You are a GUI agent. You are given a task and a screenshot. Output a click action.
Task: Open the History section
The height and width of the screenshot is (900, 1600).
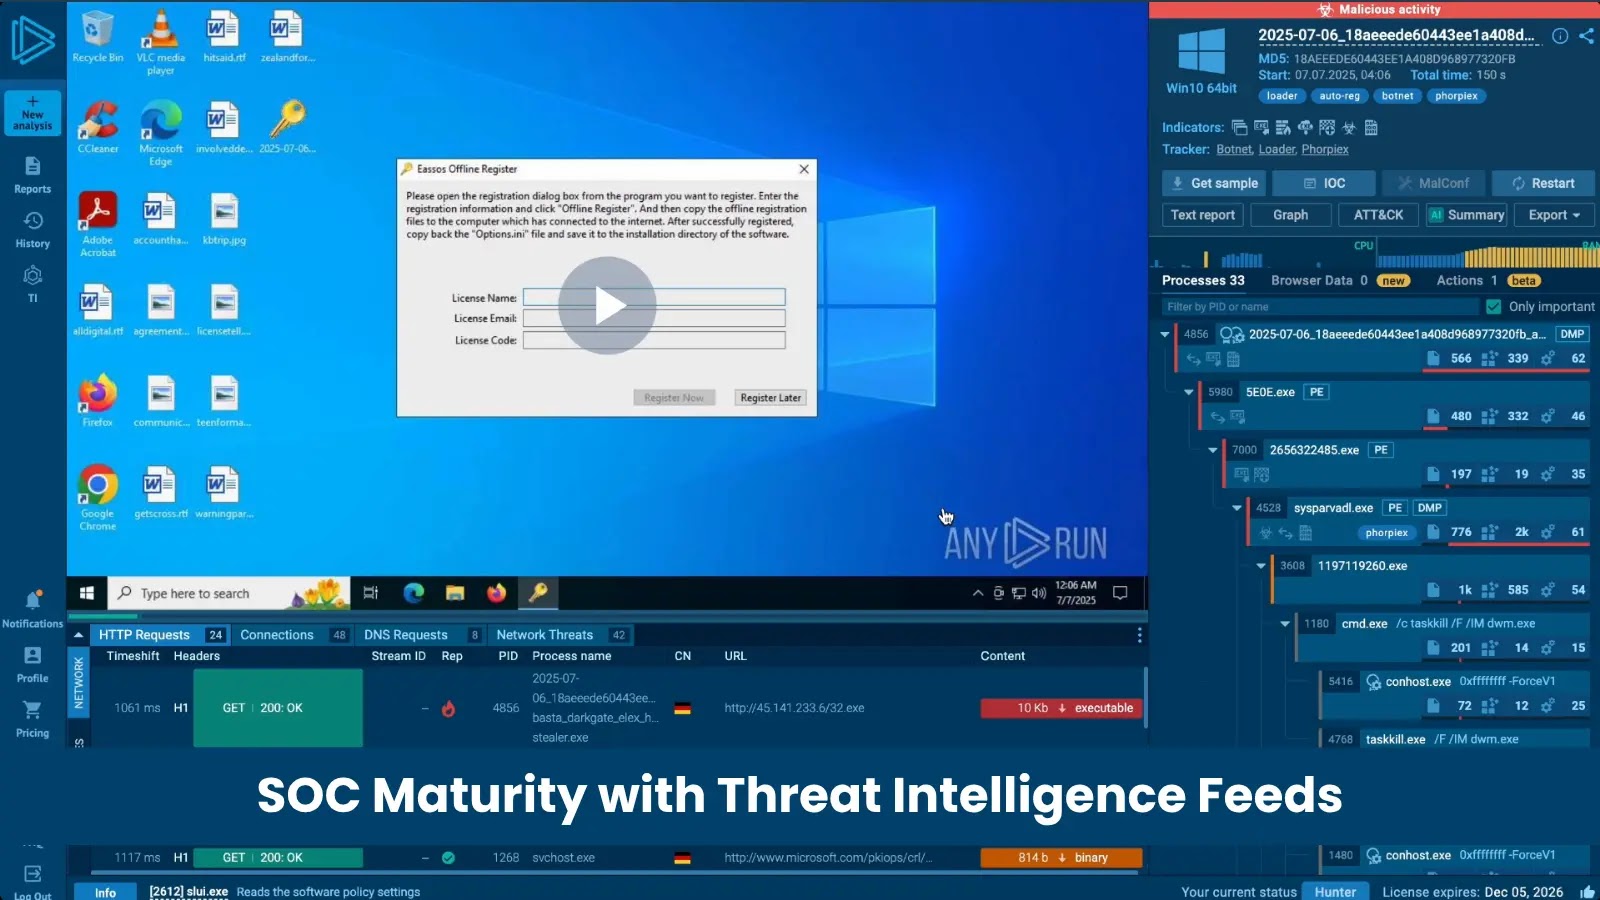click(33, 230)
